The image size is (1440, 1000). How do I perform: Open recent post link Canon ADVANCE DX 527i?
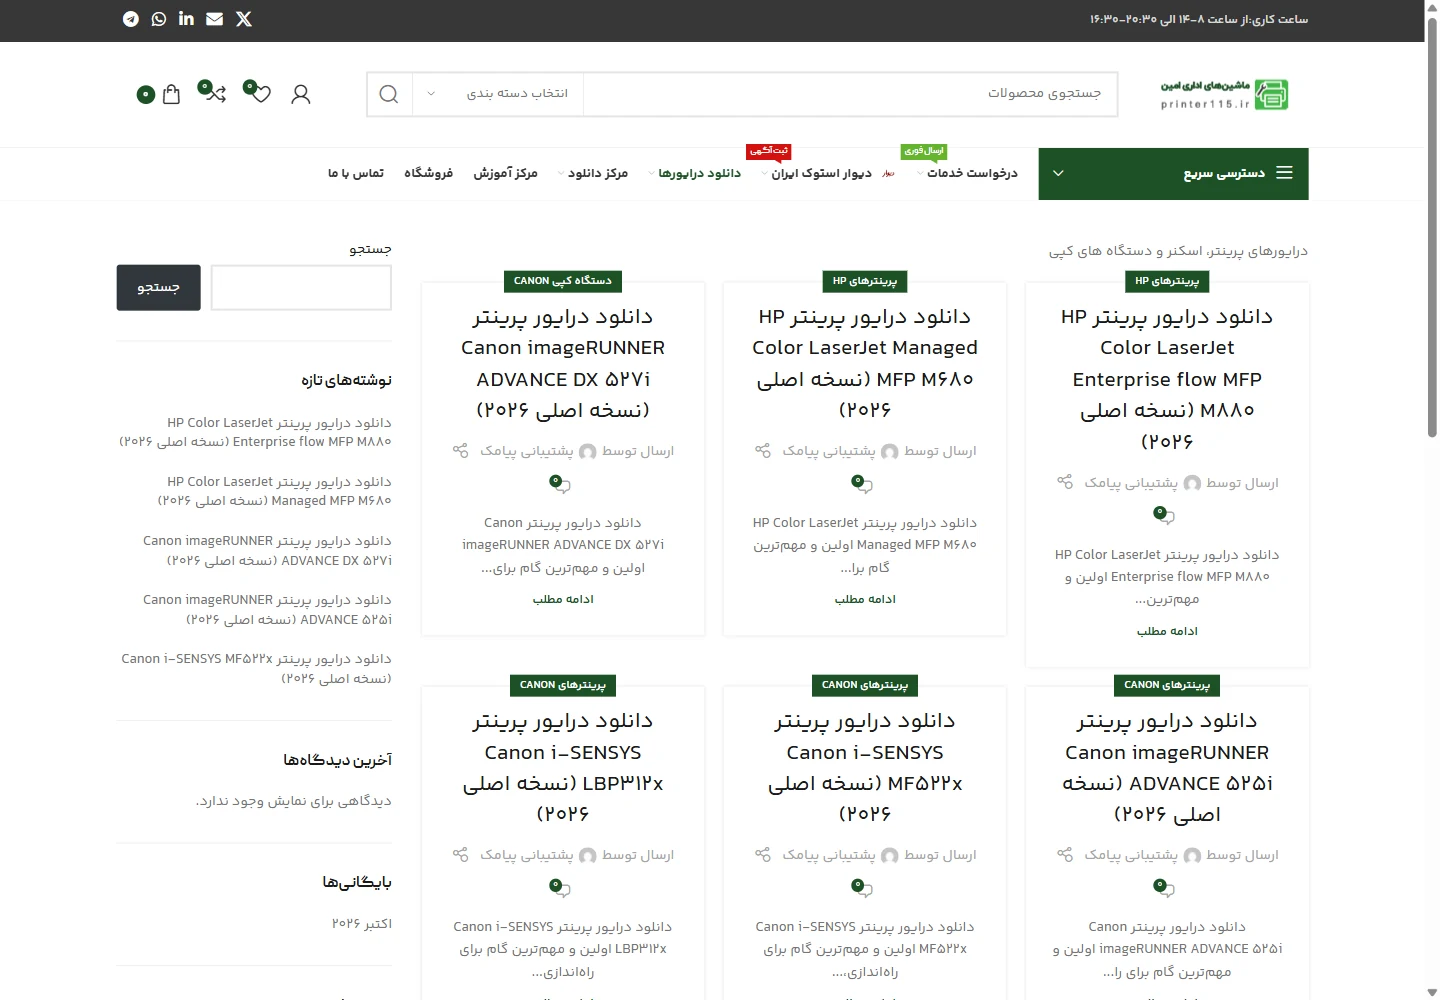click(x=267, y=550)
